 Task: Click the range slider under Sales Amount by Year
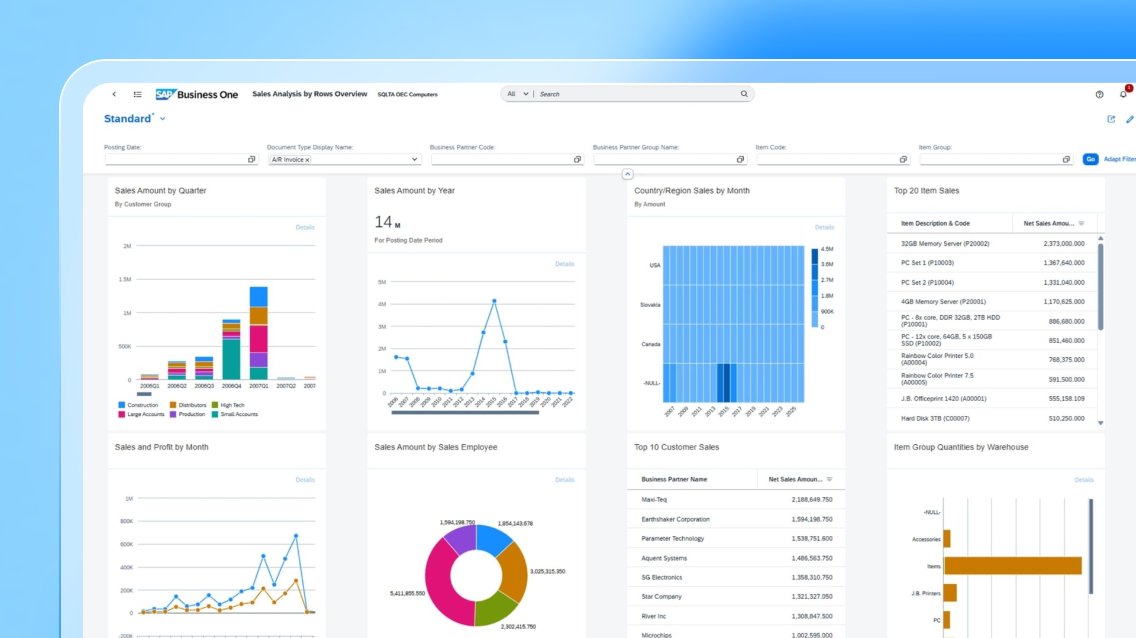465,413
